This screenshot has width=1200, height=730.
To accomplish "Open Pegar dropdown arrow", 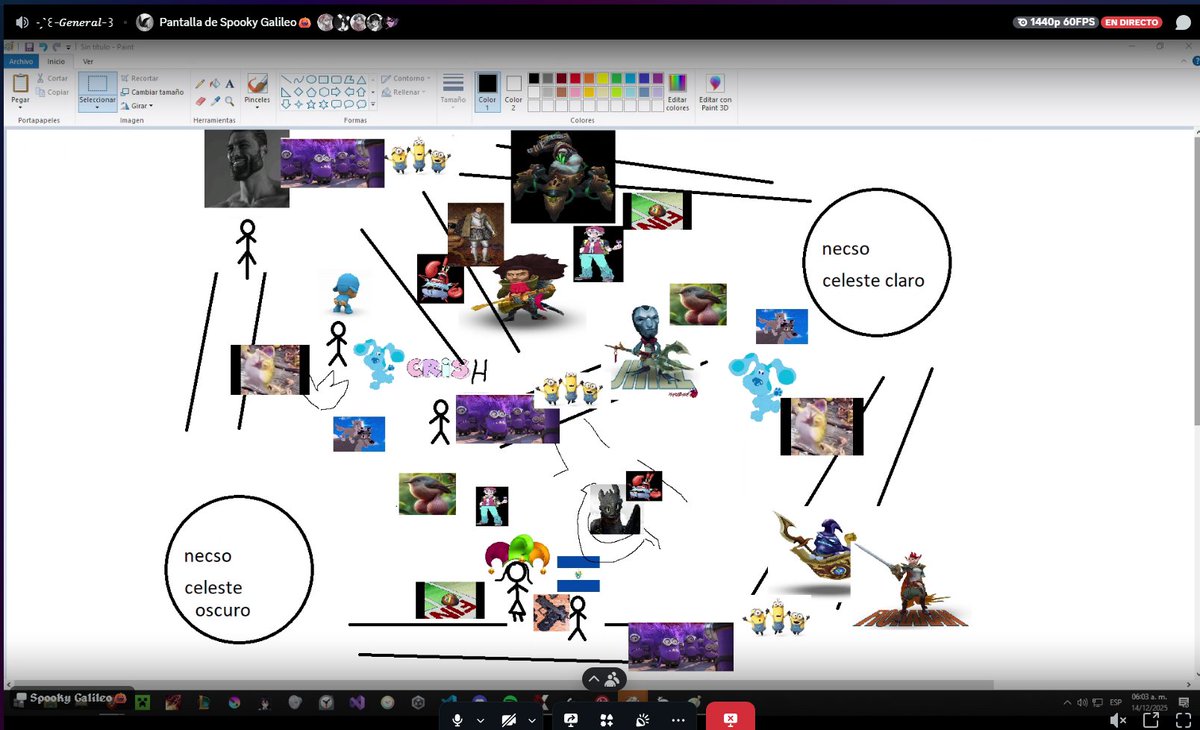I will 20,108.
